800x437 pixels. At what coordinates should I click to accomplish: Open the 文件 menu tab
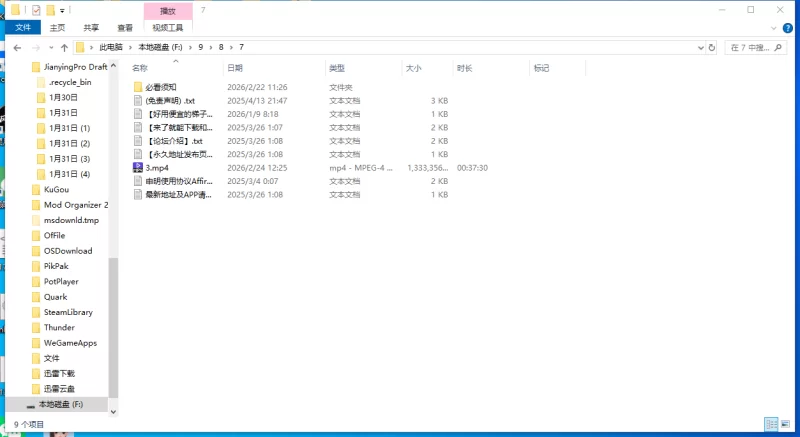click(x=23, y=28)
